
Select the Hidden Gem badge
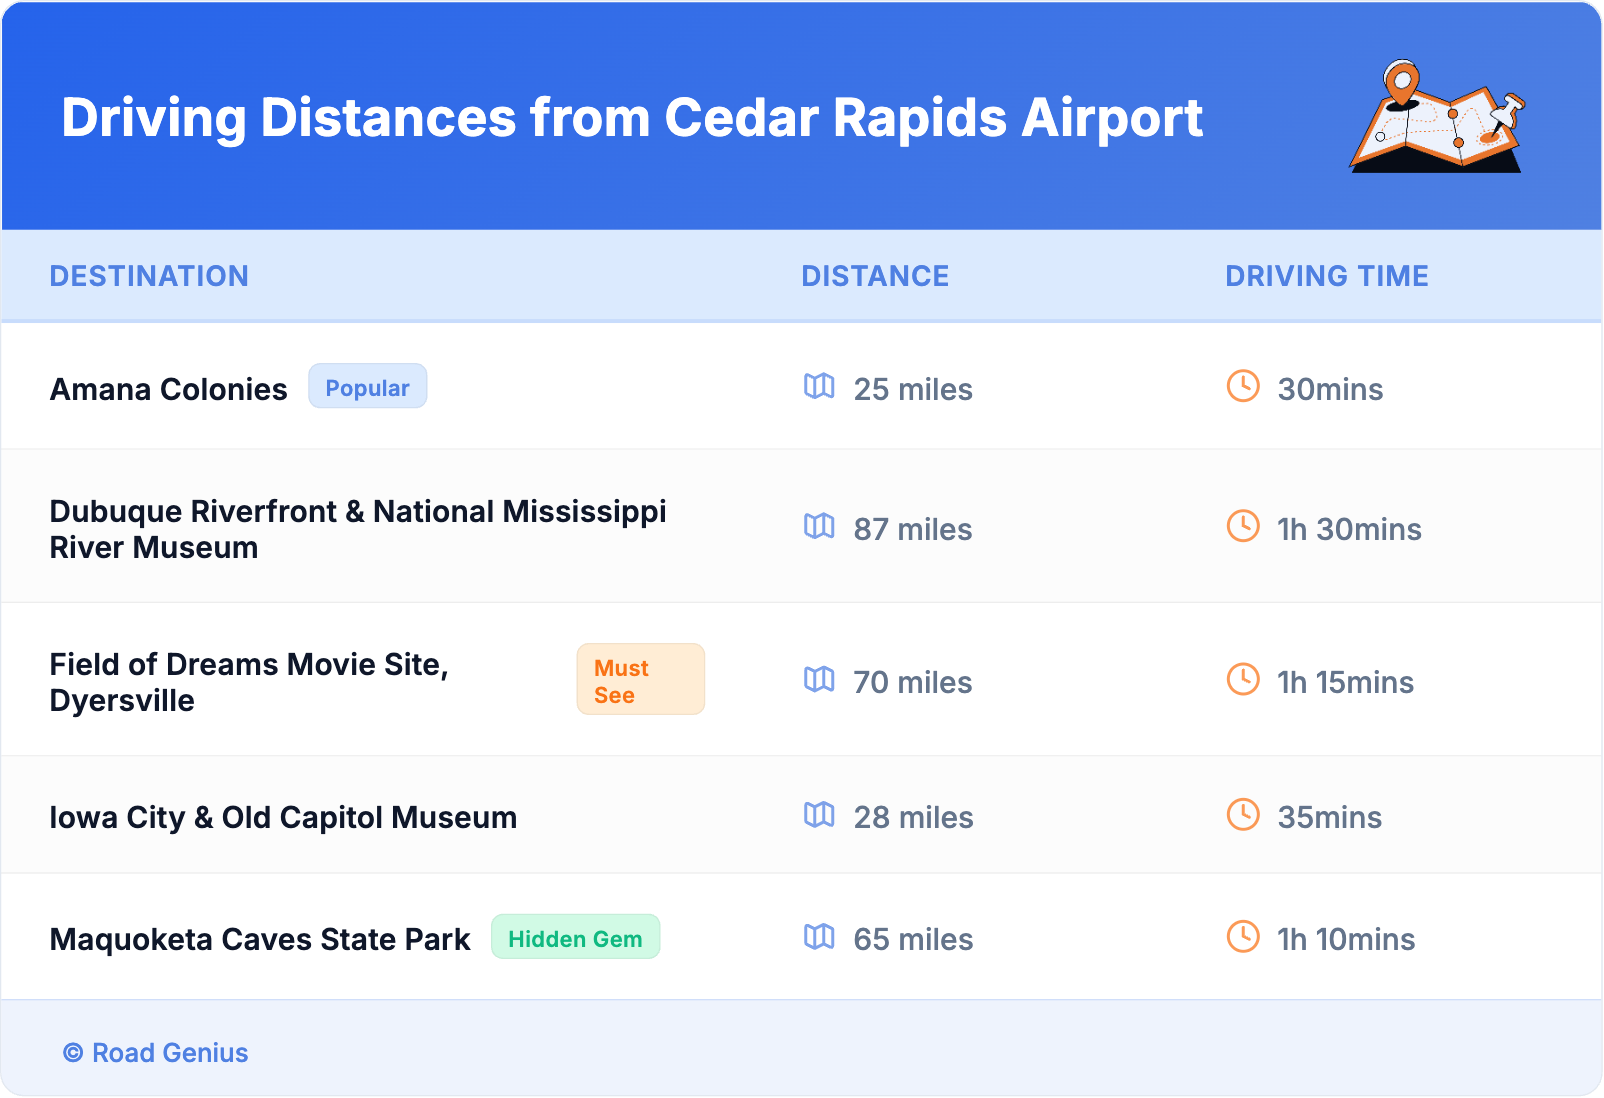pos(575,938)
